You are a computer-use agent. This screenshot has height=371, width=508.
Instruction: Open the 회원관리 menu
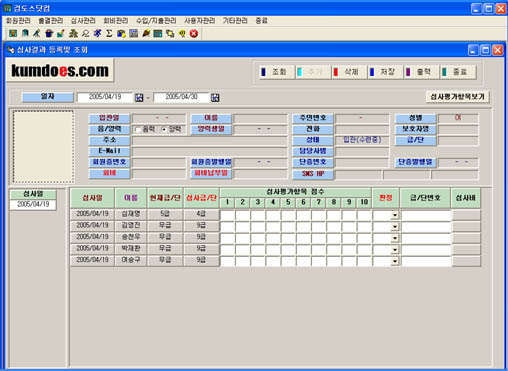(18, 21)
